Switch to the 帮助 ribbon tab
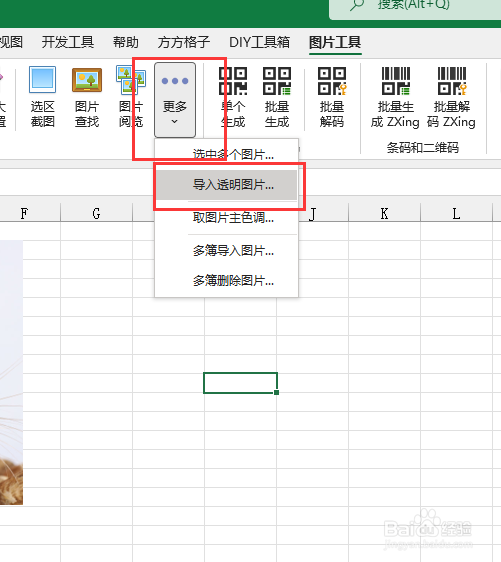This screenshot has width=501, height=562. [x=126, y=42]
